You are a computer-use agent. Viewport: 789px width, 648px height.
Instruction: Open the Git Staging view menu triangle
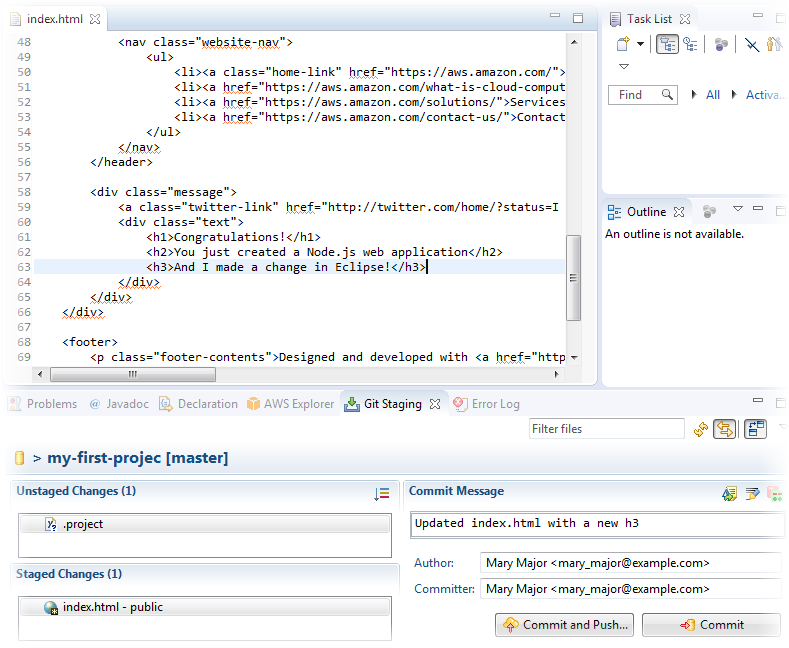coord(782,426)
